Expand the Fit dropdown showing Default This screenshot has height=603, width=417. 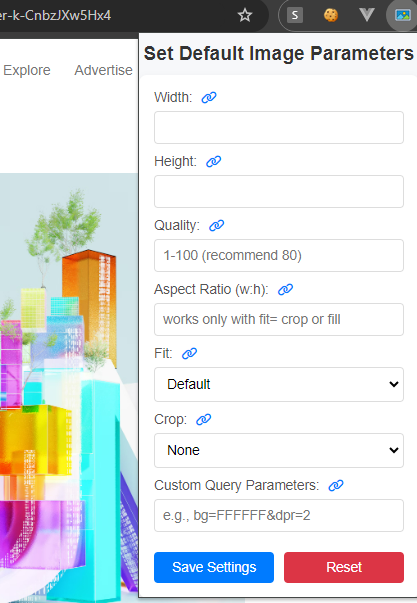tap(279, 384)
